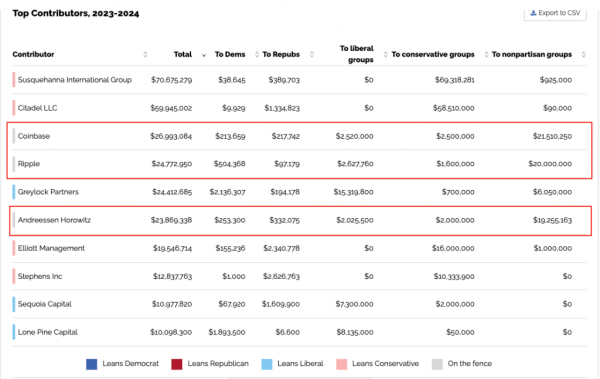
Task: Sort by the To Dems column arrows
Action: pyautogui.click(x=257, y=54)
